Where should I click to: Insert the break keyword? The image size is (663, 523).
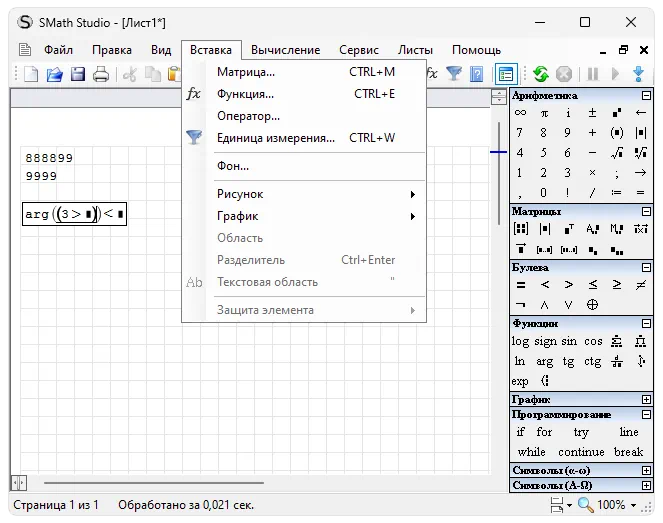coord(628,452)
